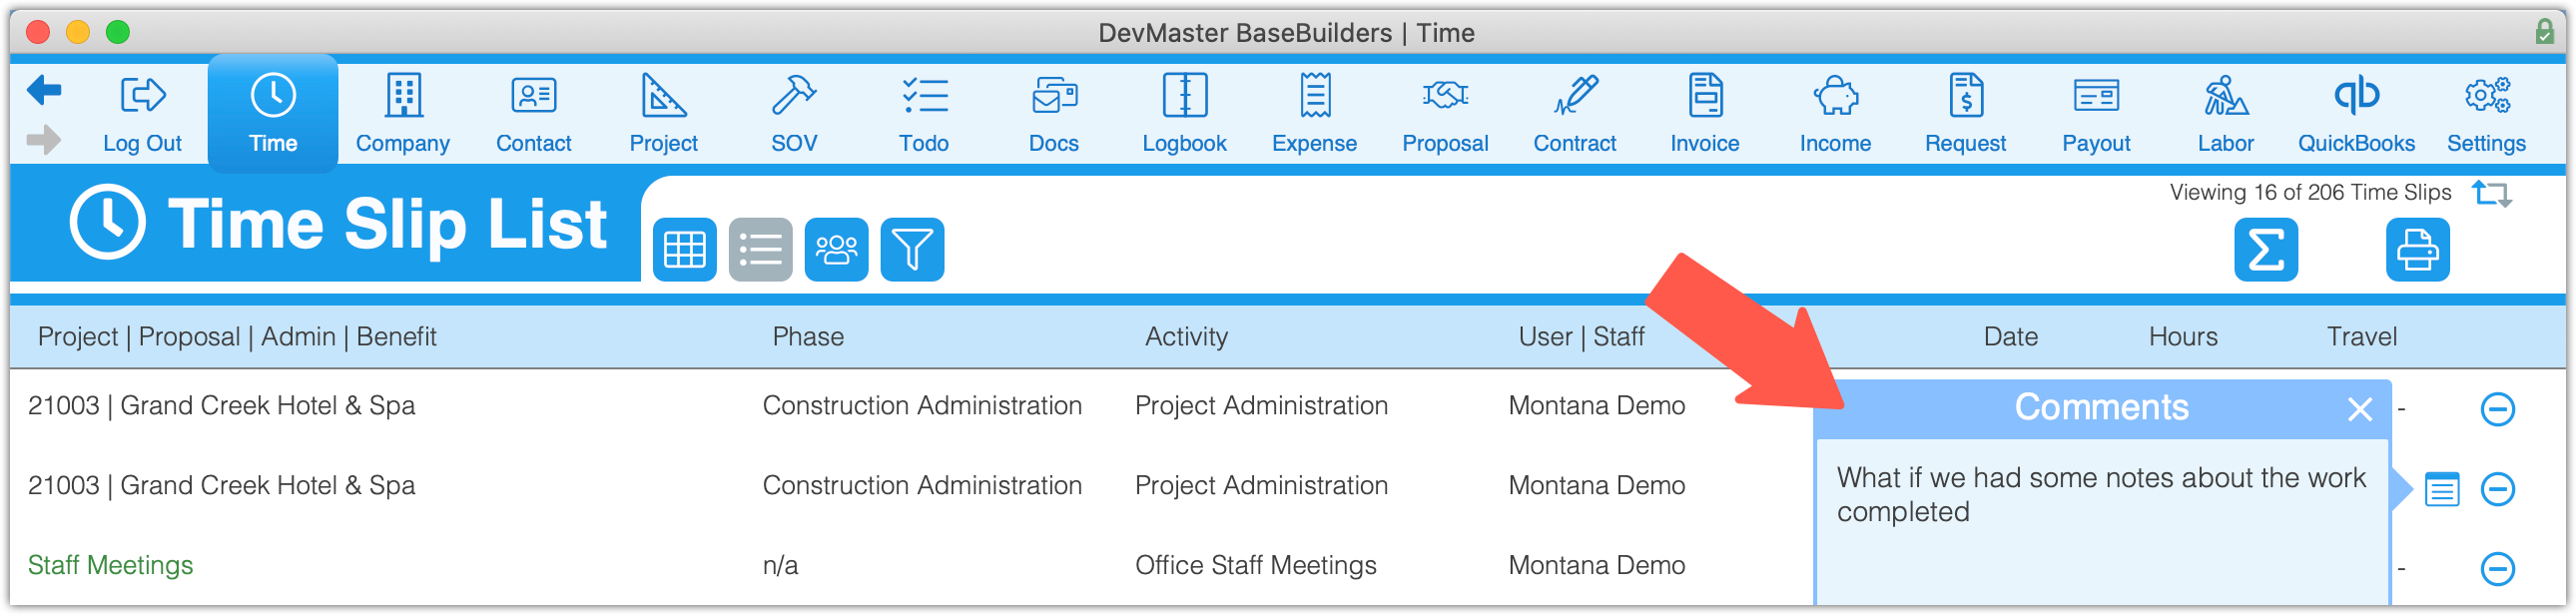Viewport: 2576px width, 615px height.
Task: Open the comment note icon in second row
Action: [x=2442, y=489]
